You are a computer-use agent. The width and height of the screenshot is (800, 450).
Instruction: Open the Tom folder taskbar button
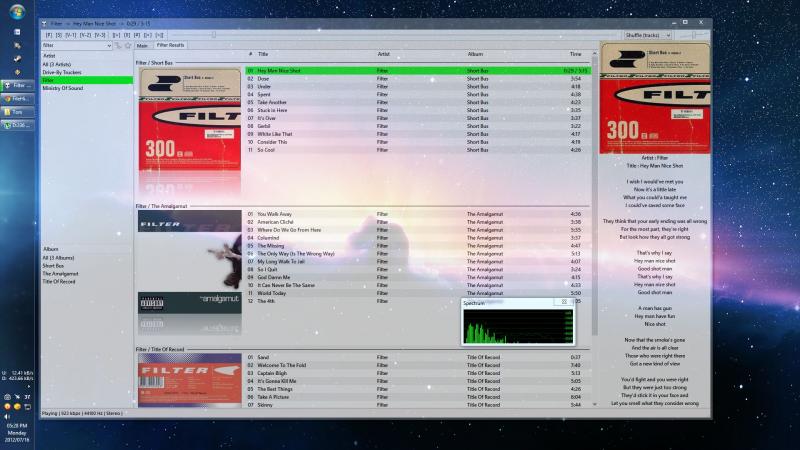pos(17,112)
